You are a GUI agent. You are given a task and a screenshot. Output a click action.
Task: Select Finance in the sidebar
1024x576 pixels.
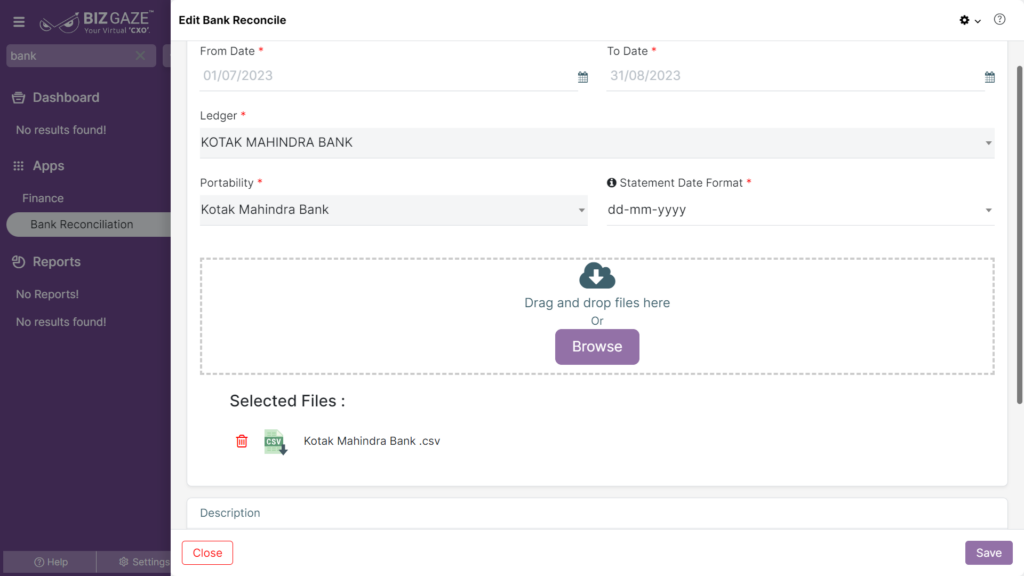43,198
